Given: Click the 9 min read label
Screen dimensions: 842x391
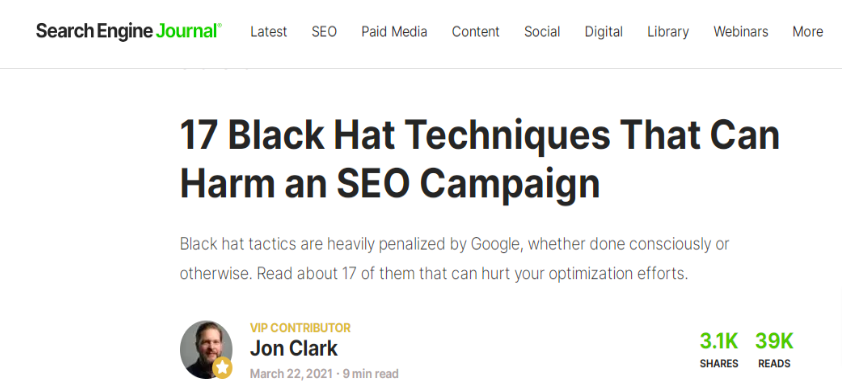Looking at the screenshot, I should pyautogui.click(x=371, y=374).
